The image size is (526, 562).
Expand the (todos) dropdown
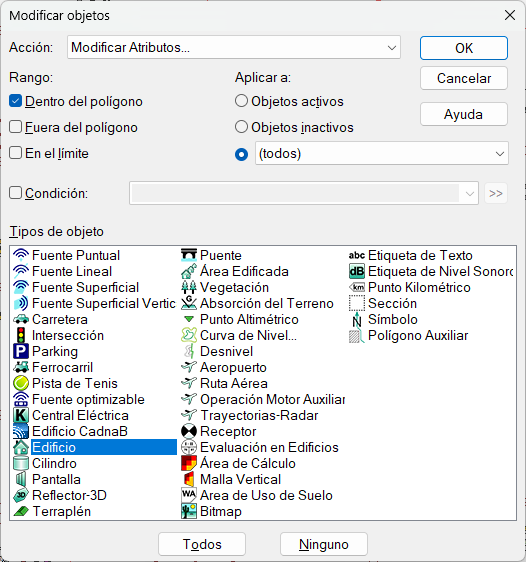pyautogui.click(x=382, y=153)
